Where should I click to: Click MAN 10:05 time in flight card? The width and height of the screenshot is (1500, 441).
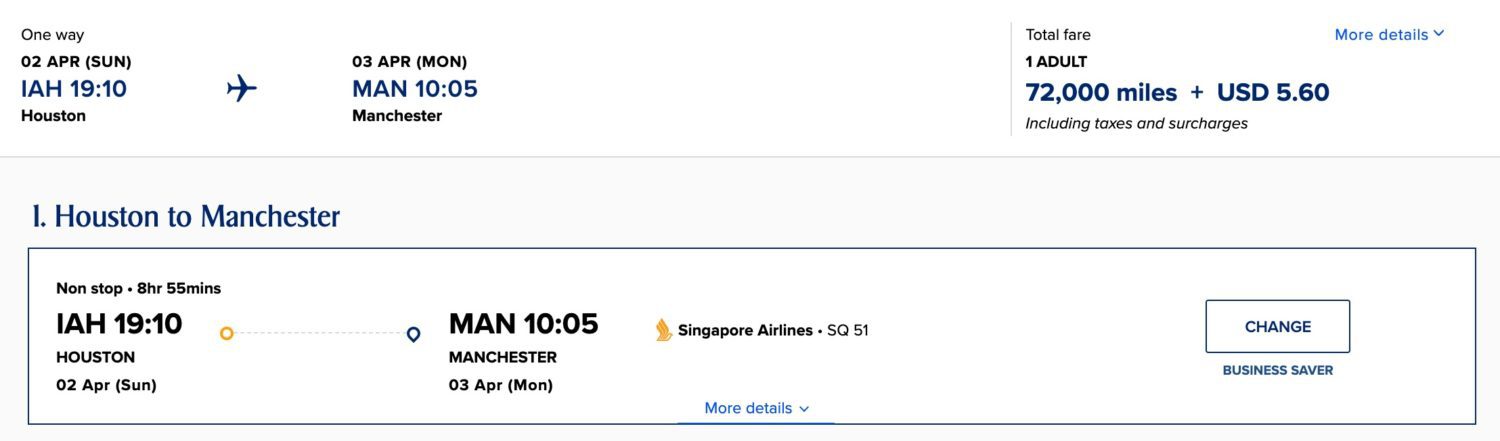(x=523, y=324)
